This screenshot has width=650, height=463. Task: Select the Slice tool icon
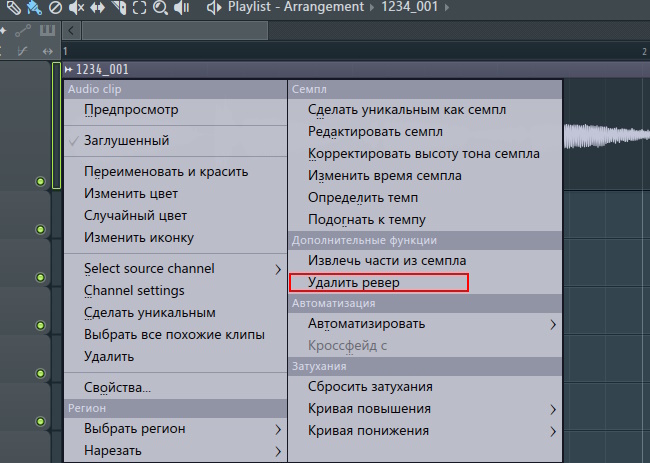tap(119, 7)
